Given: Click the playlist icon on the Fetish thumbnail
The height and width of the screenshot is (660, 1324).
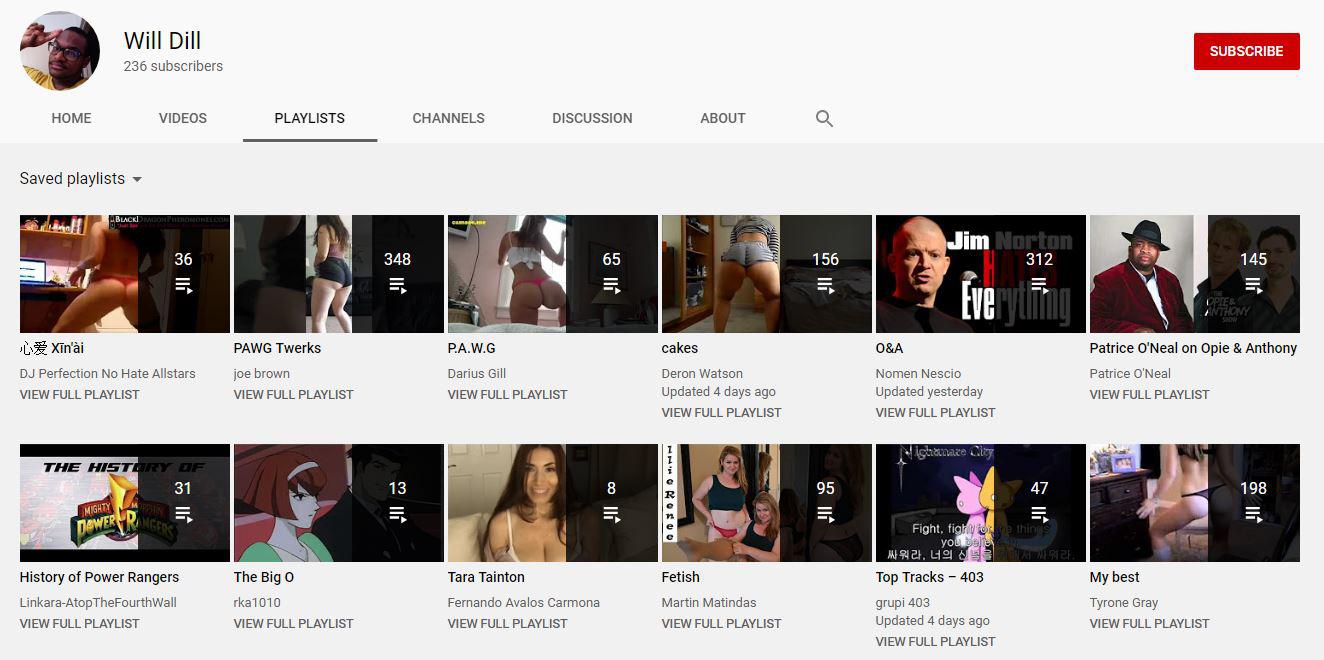Looking at the screenshot, I should 826,514.
